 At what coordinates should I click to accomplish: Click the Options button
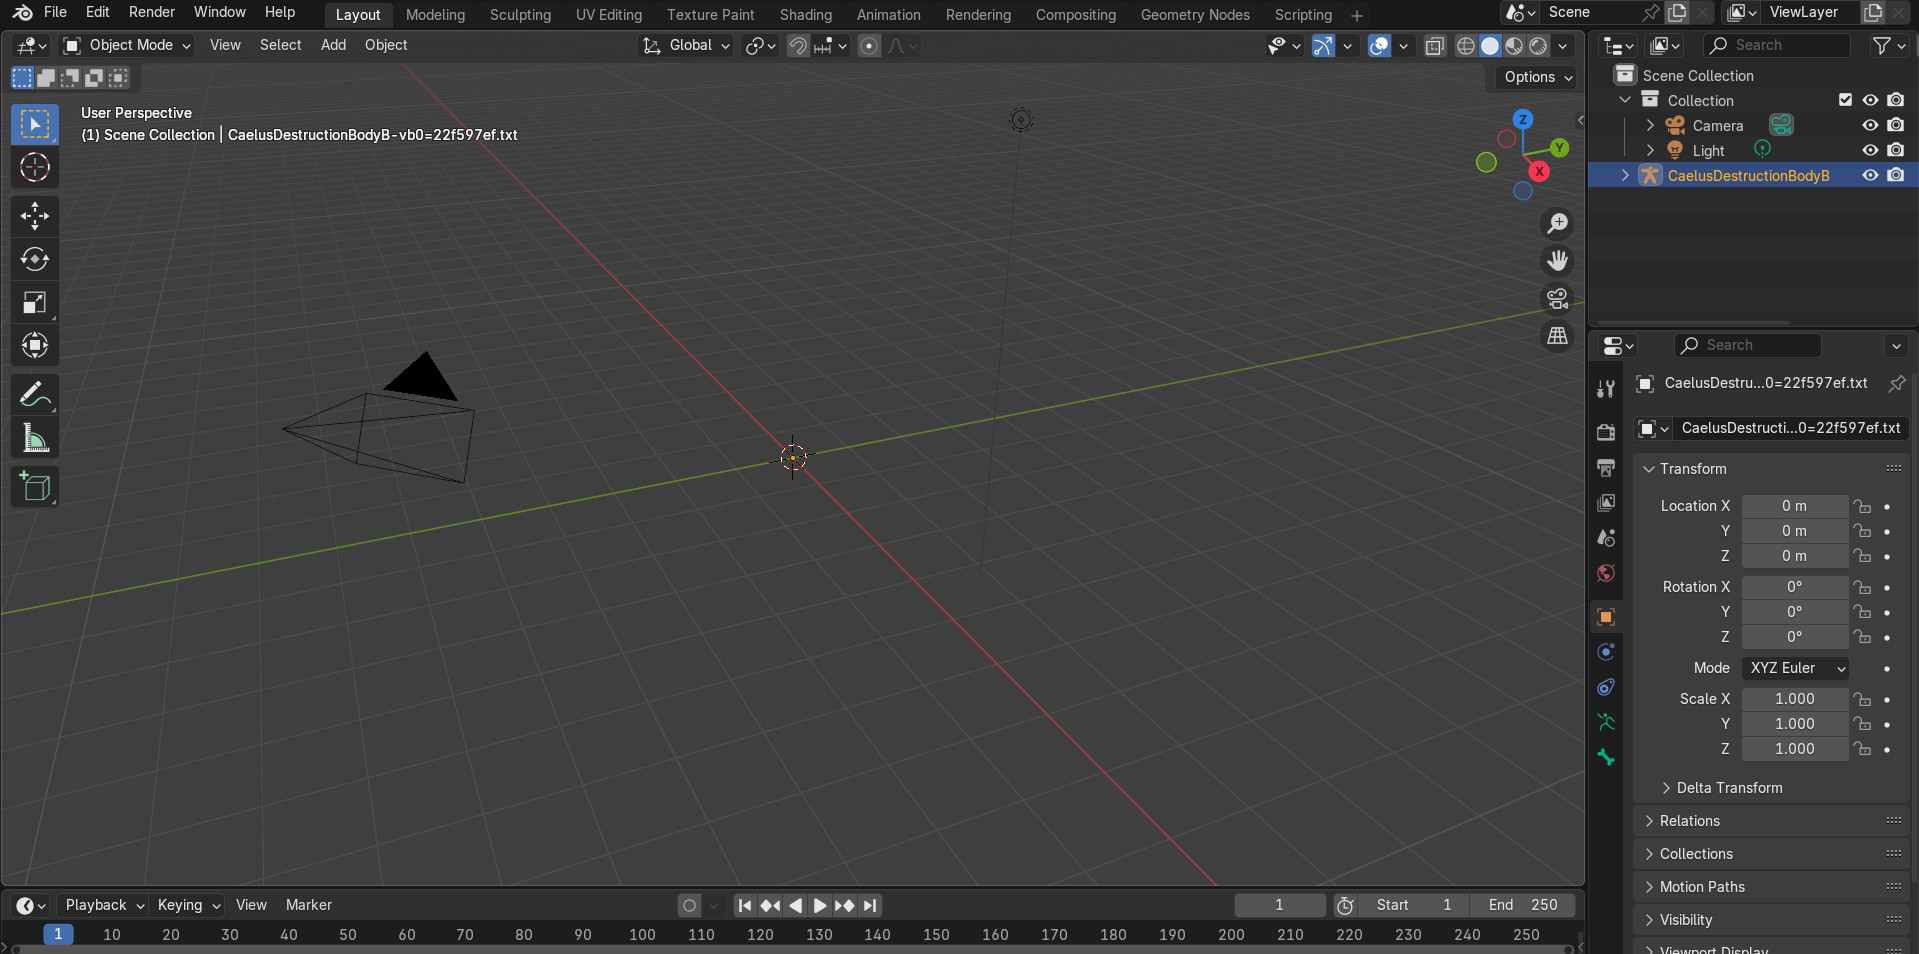pos(1534,77)
